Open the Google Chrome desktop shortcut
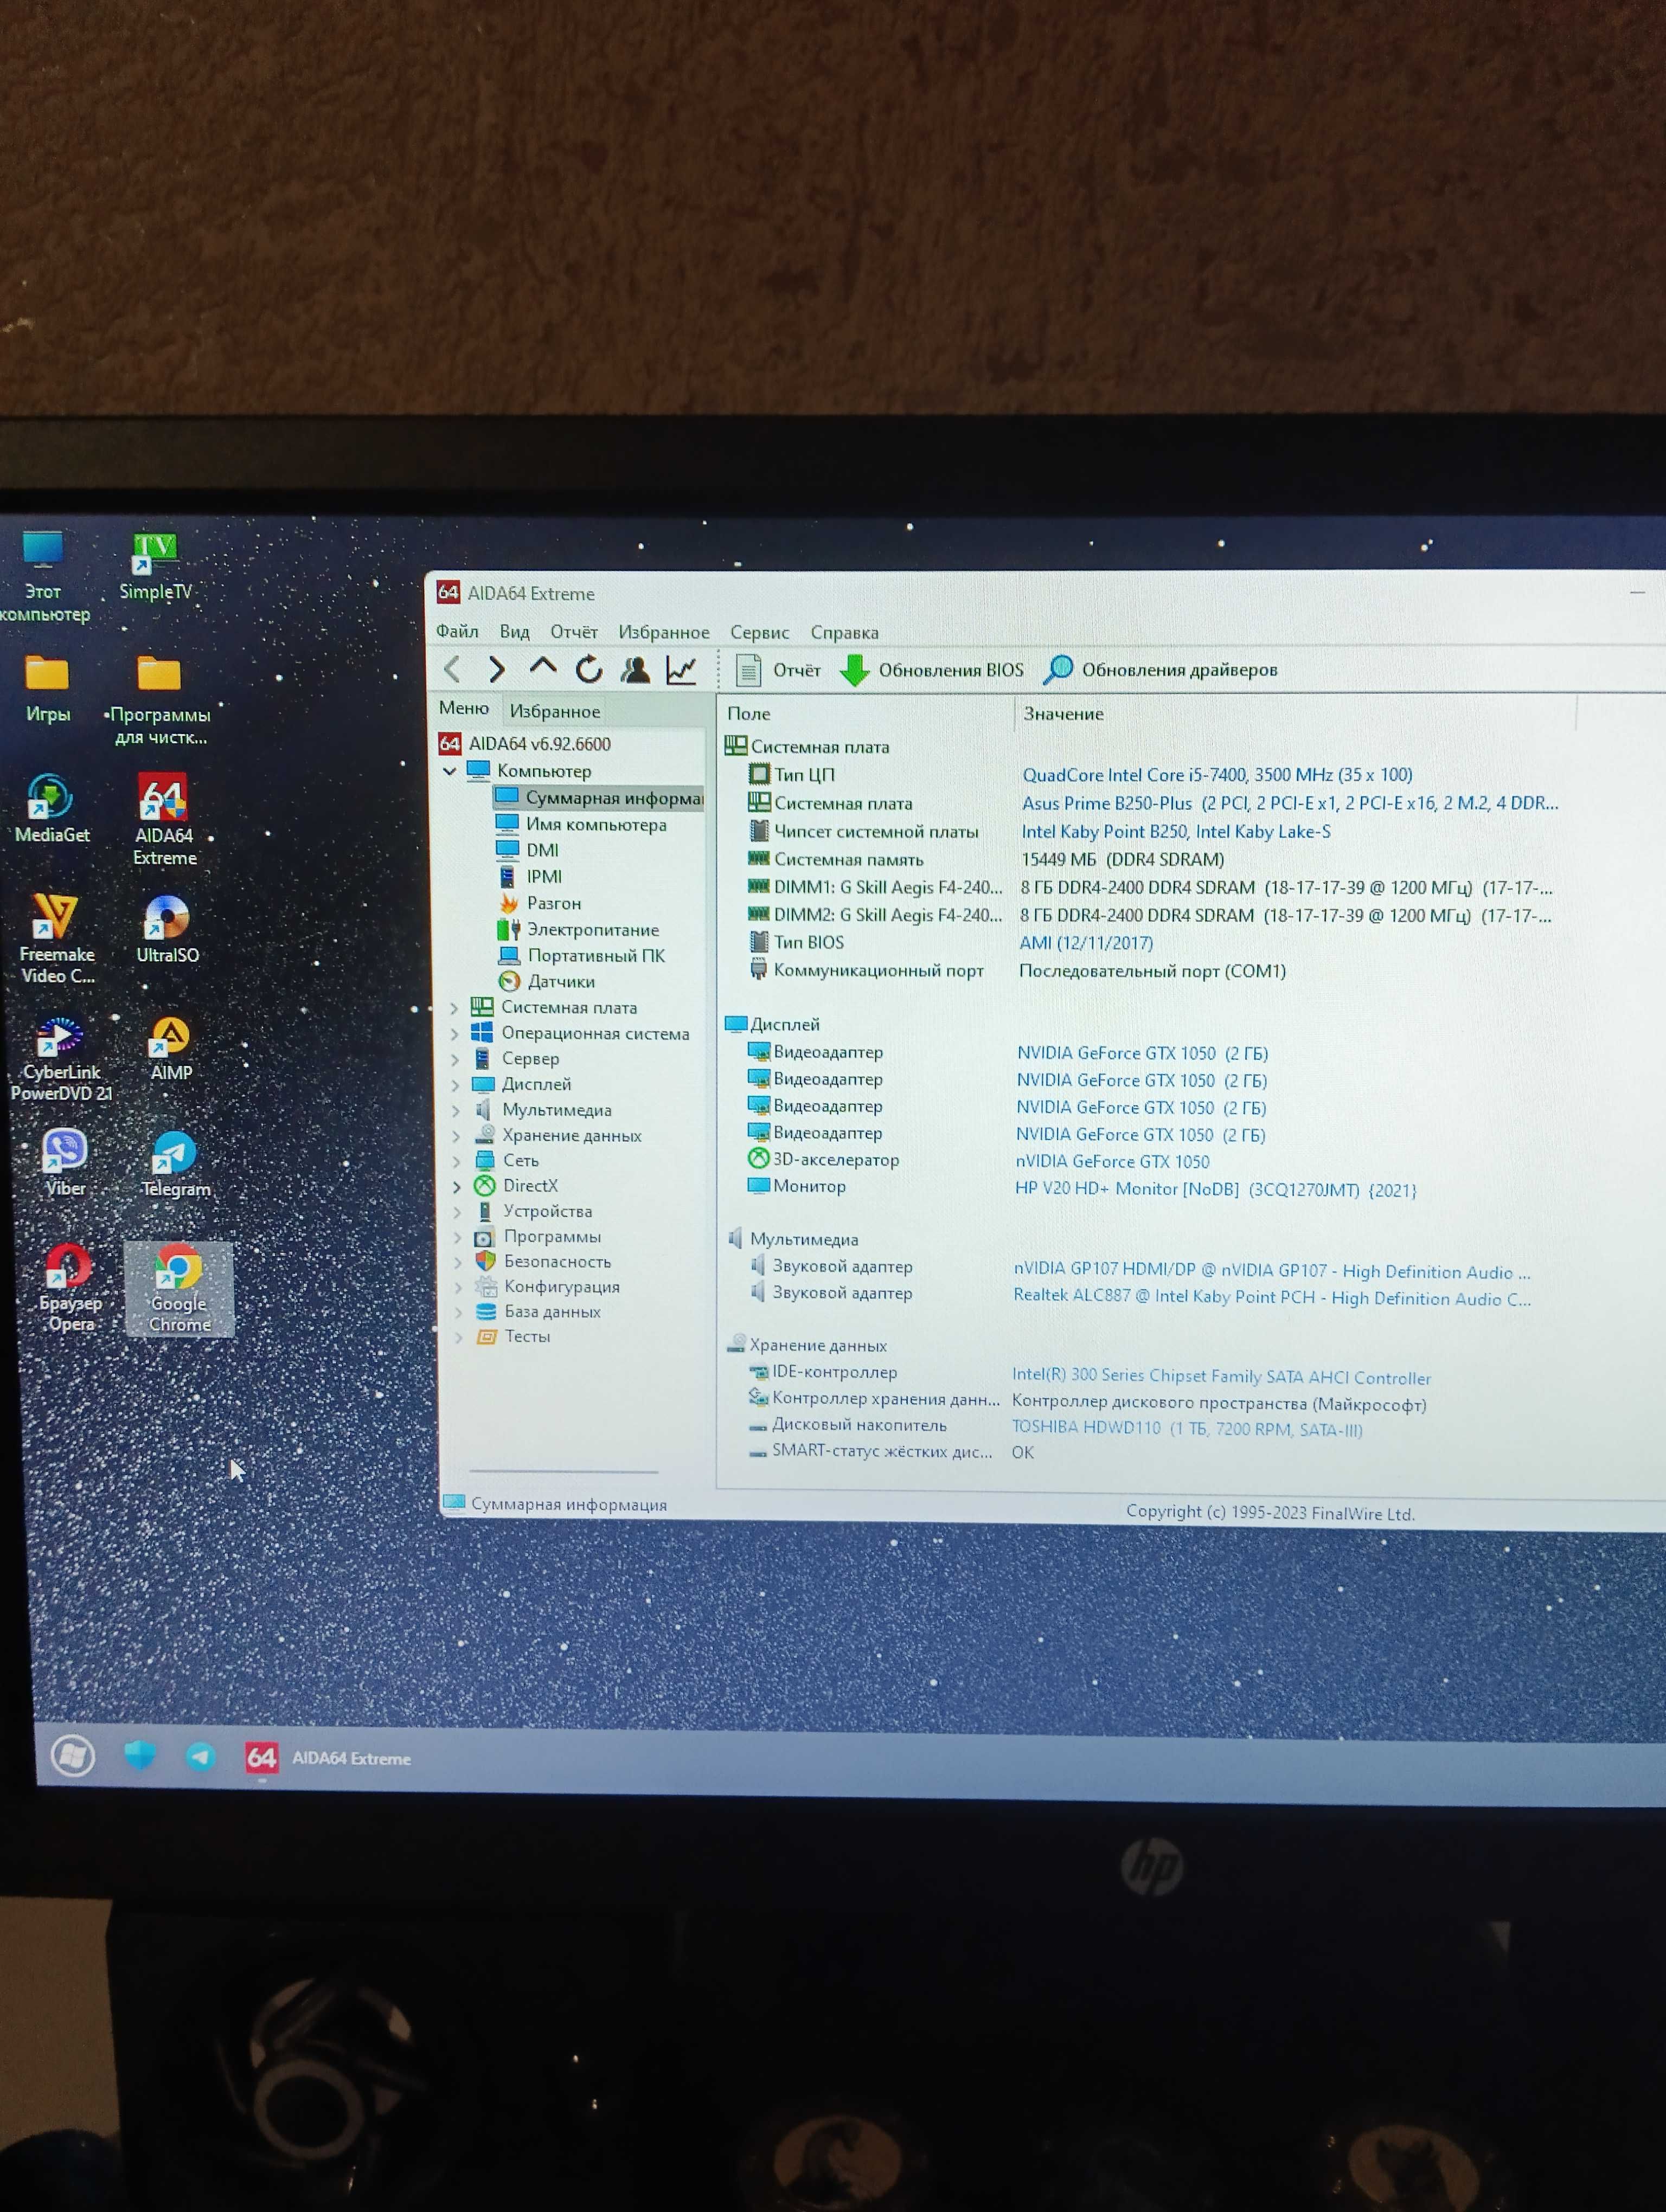 [x=179, y=1289]
